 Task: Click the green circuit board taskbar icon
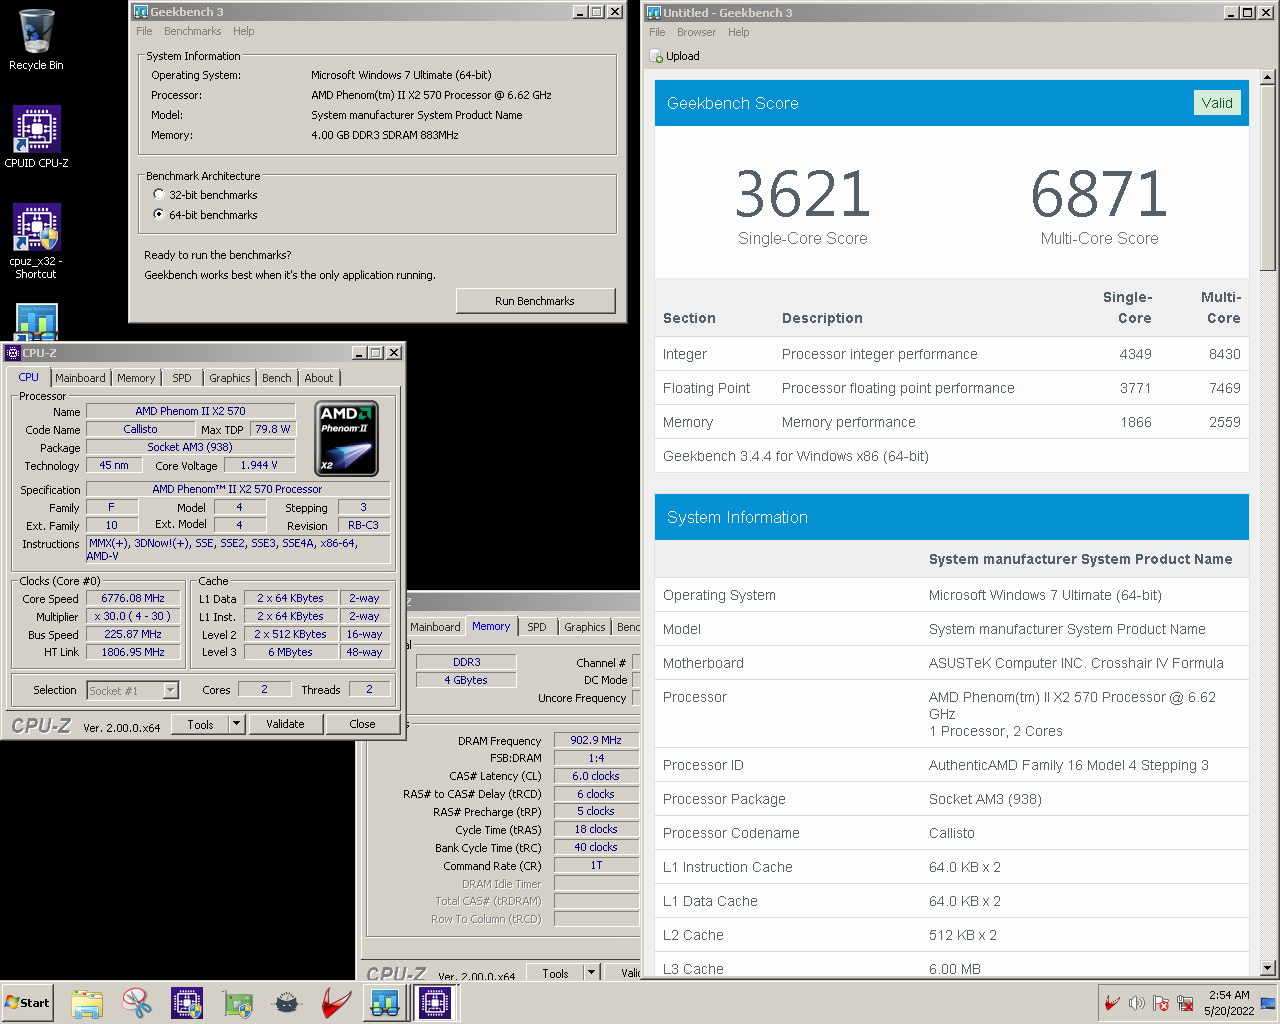tap(237, 1002)
